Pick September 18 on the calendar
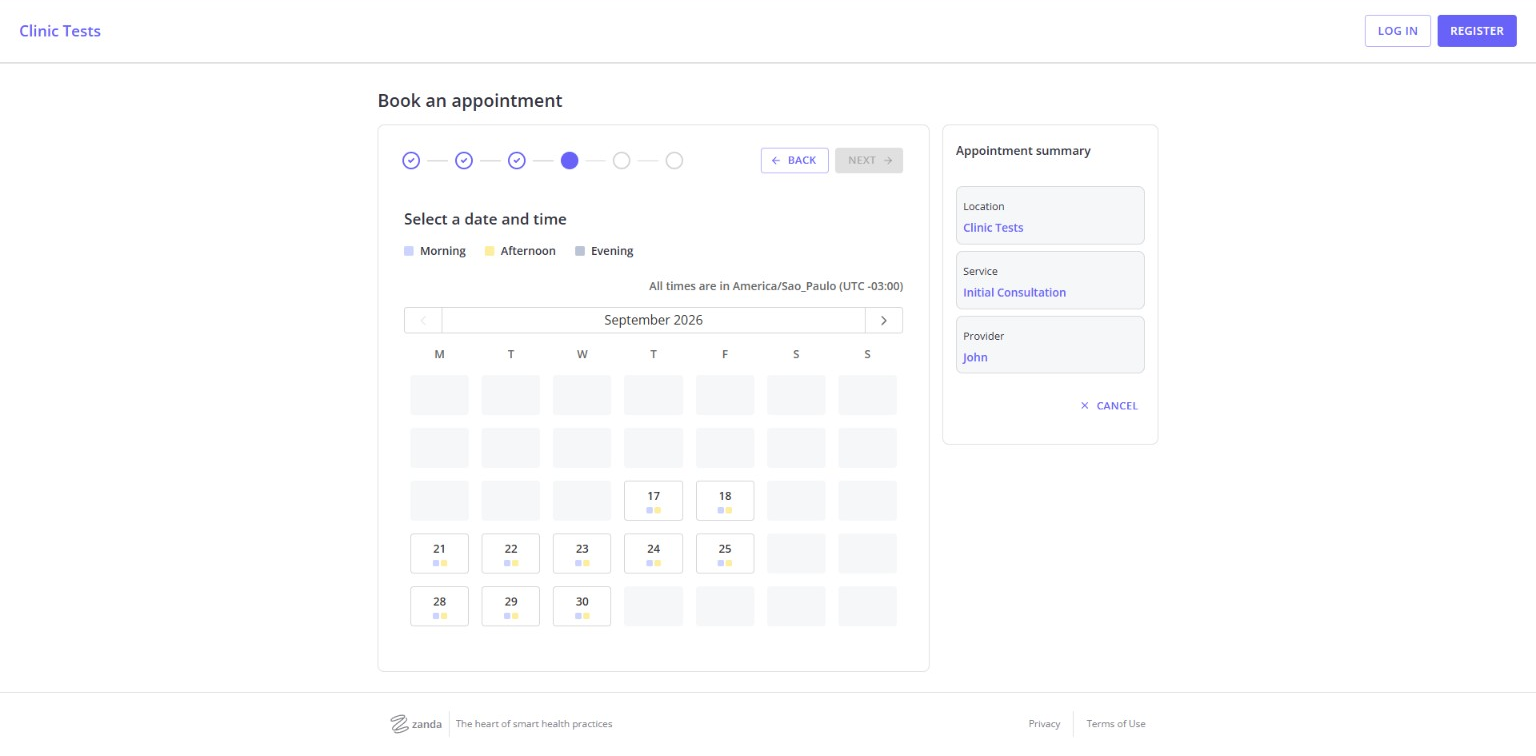The image size is (1536, 756). [x=725, y=501]
